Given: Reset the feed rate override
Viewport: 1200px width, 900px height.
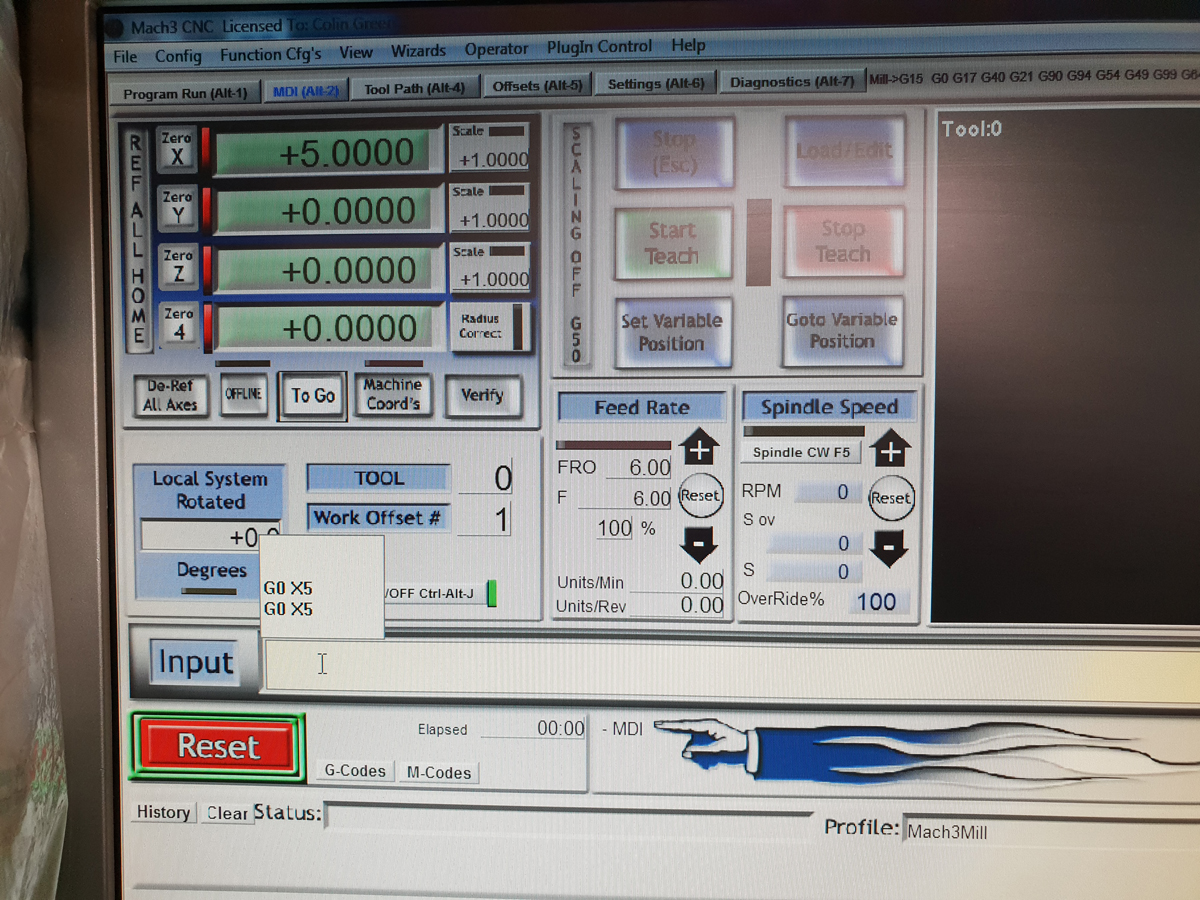Looking at the screenshot, I should pos(700,496).
